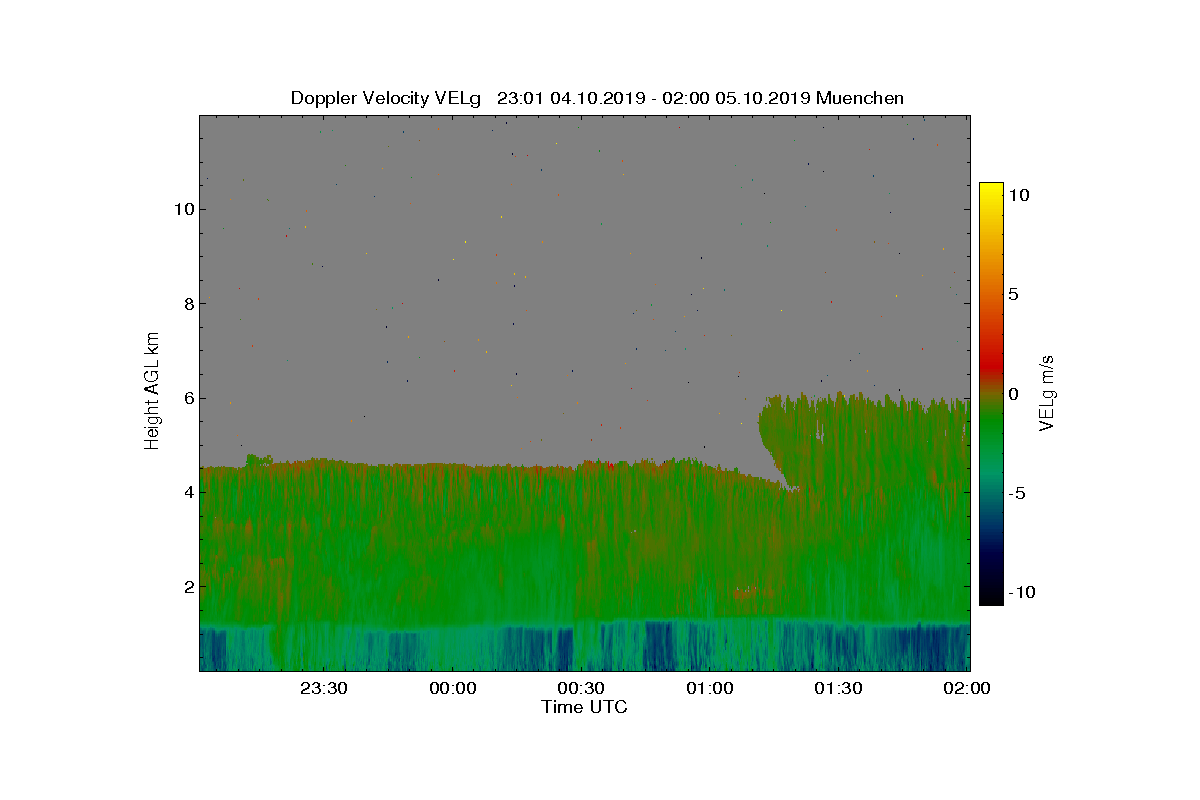Viewport: 1200px width, 800px height.
Task: Click the elevated cloud feature near 01:30
Action: (865, 440)
